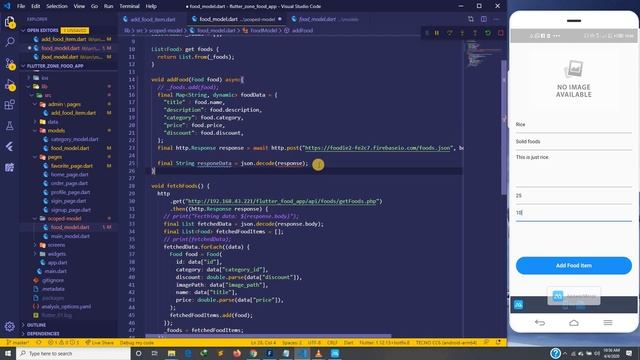Open the Selection menu

(57, 6)
